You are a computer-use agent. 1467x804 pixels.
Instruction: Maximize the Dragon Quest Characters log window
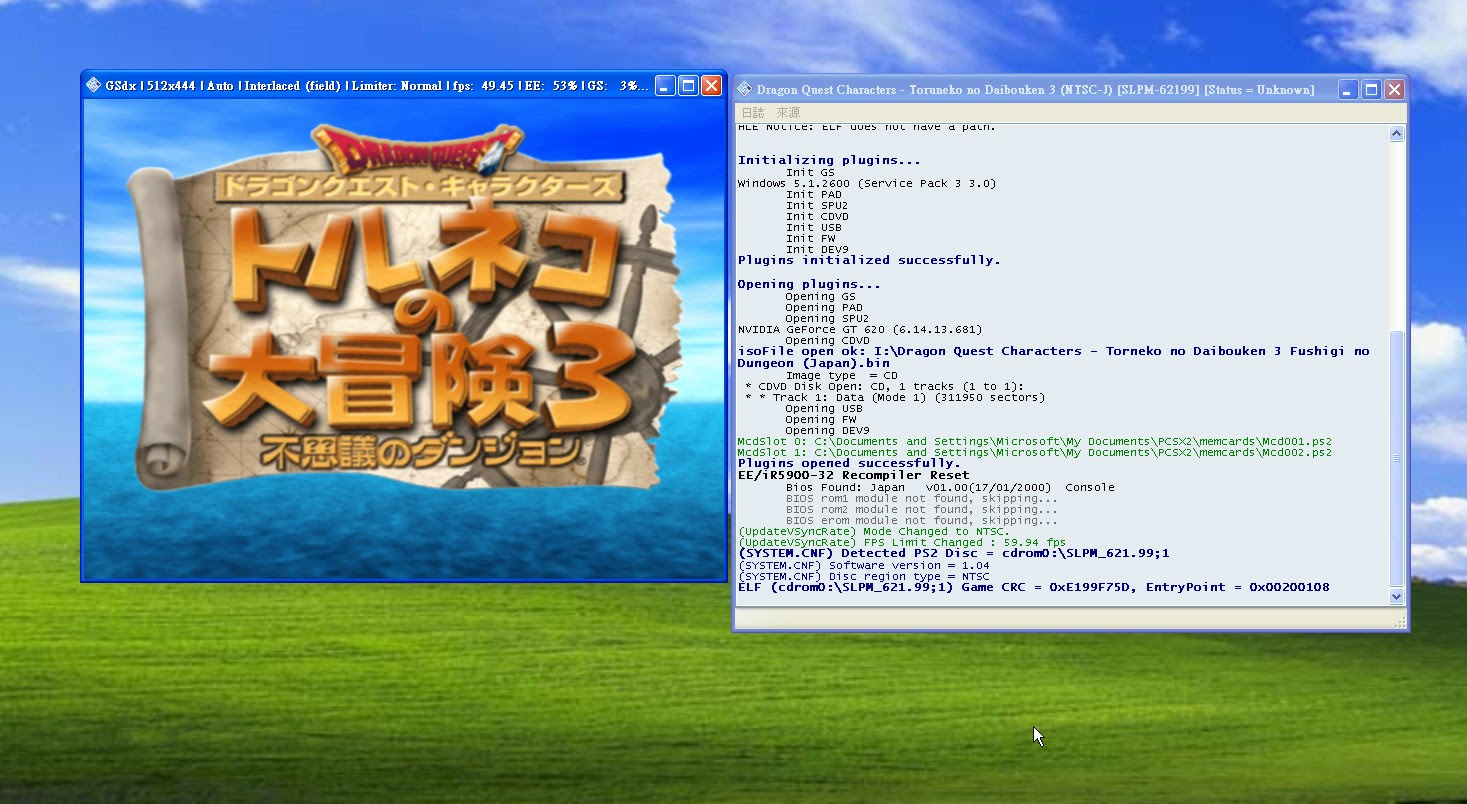pos(1372,90)
